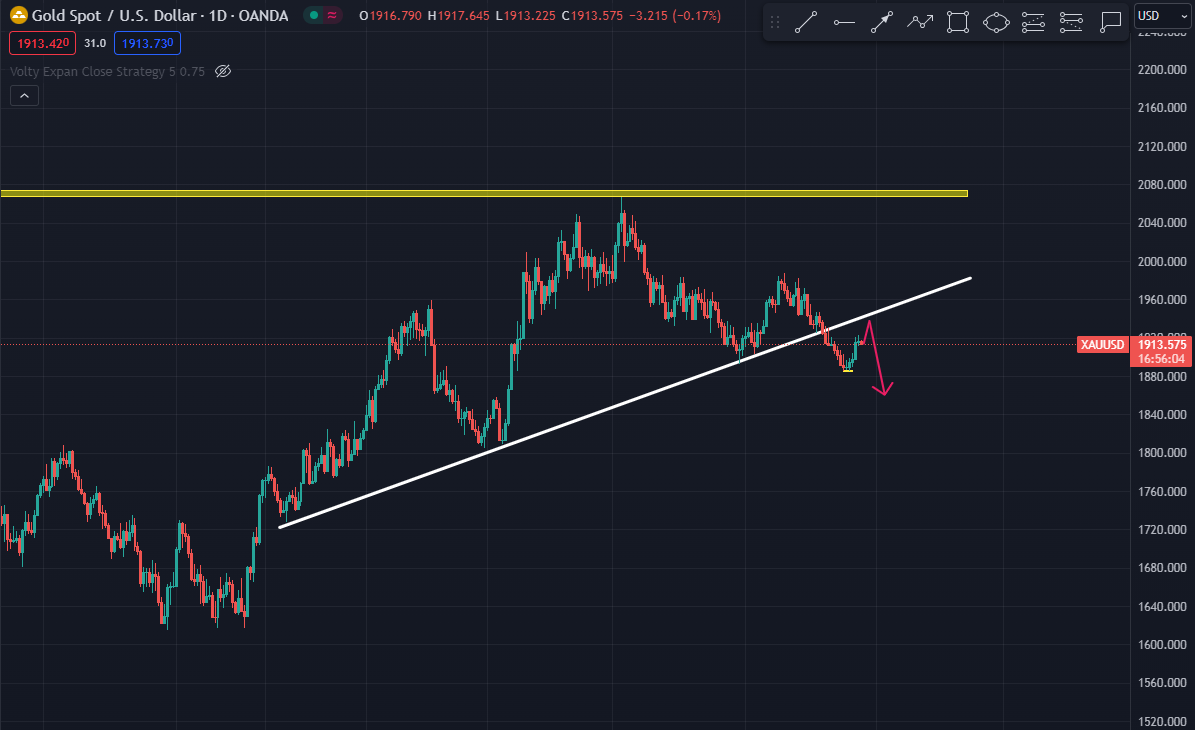Show the hidden Volty Expan Close Strategy

coord(223,71)
